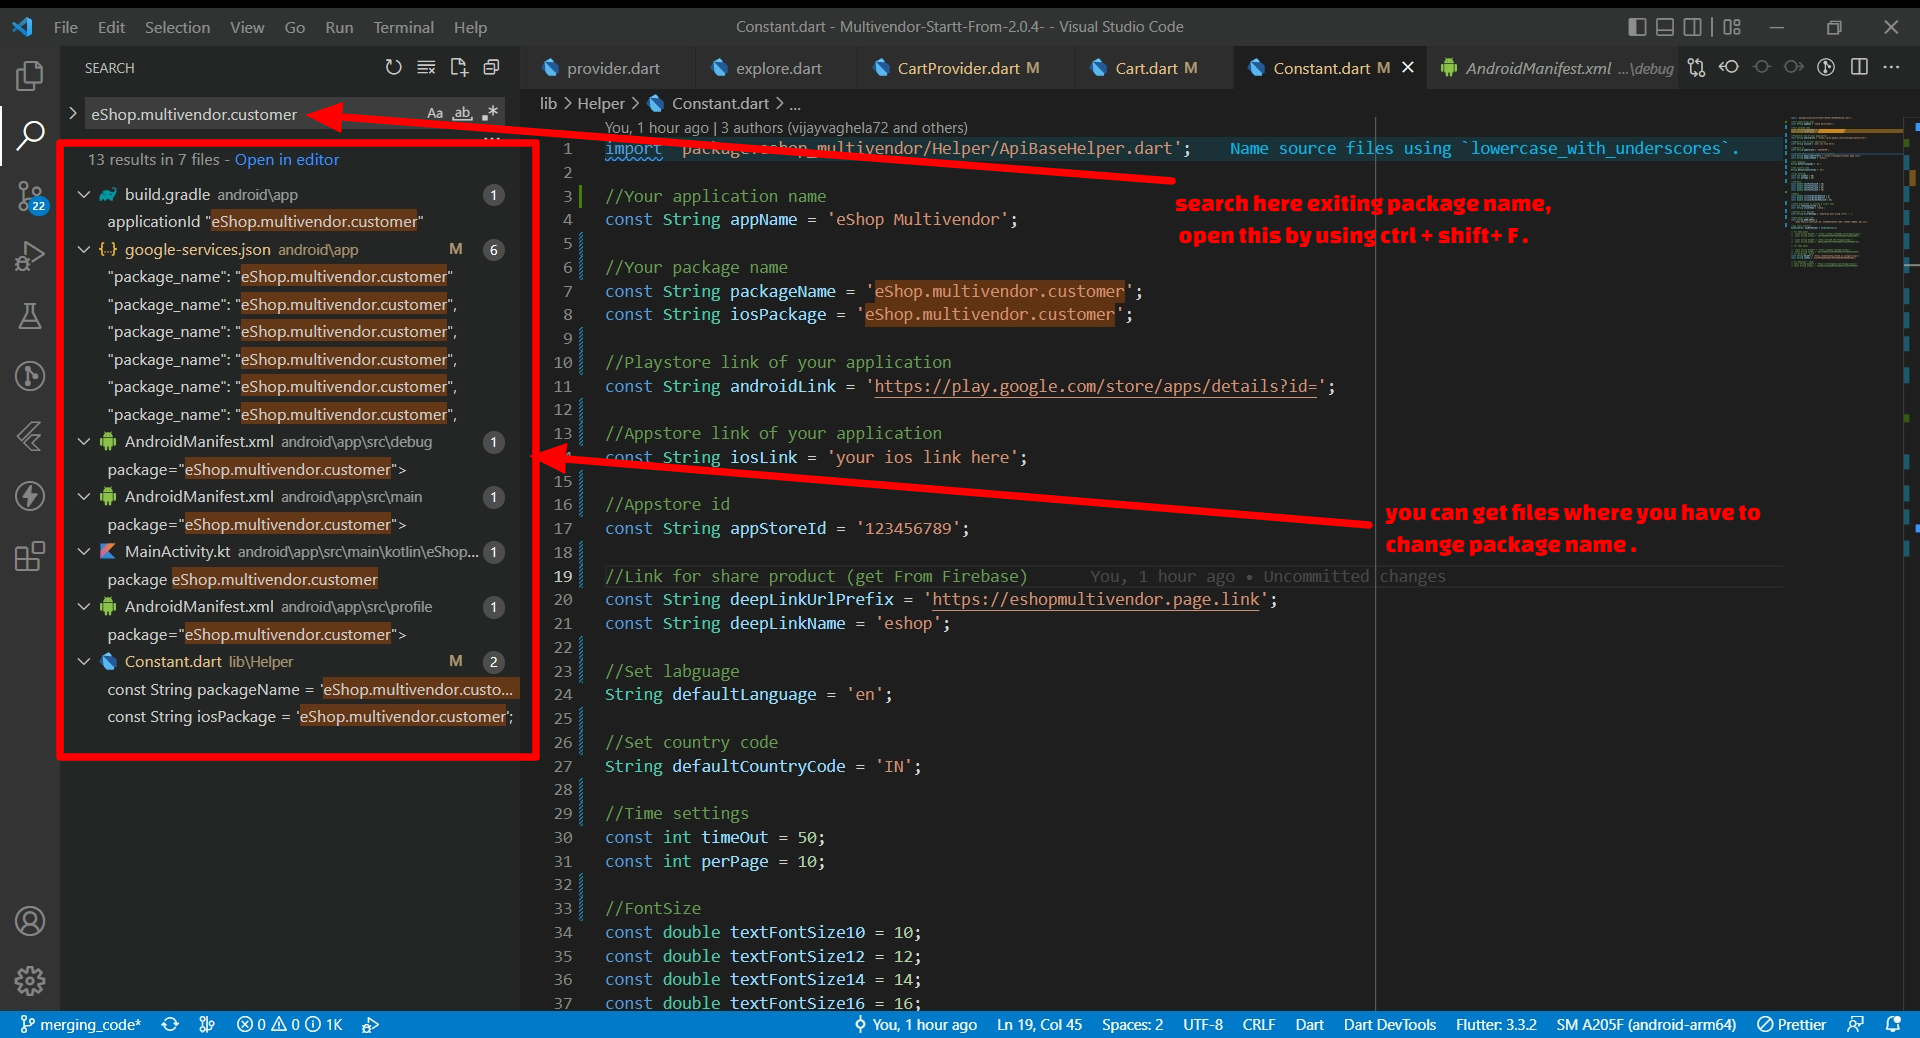Open the Terminal menu

403,27
